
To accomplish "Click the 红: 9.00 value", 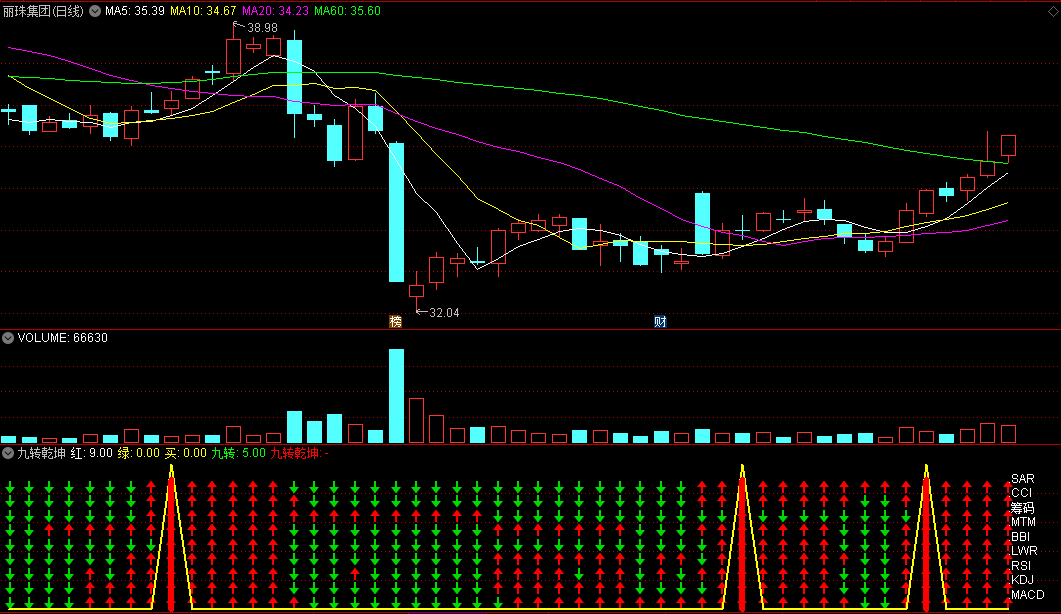I will [91, 453].
